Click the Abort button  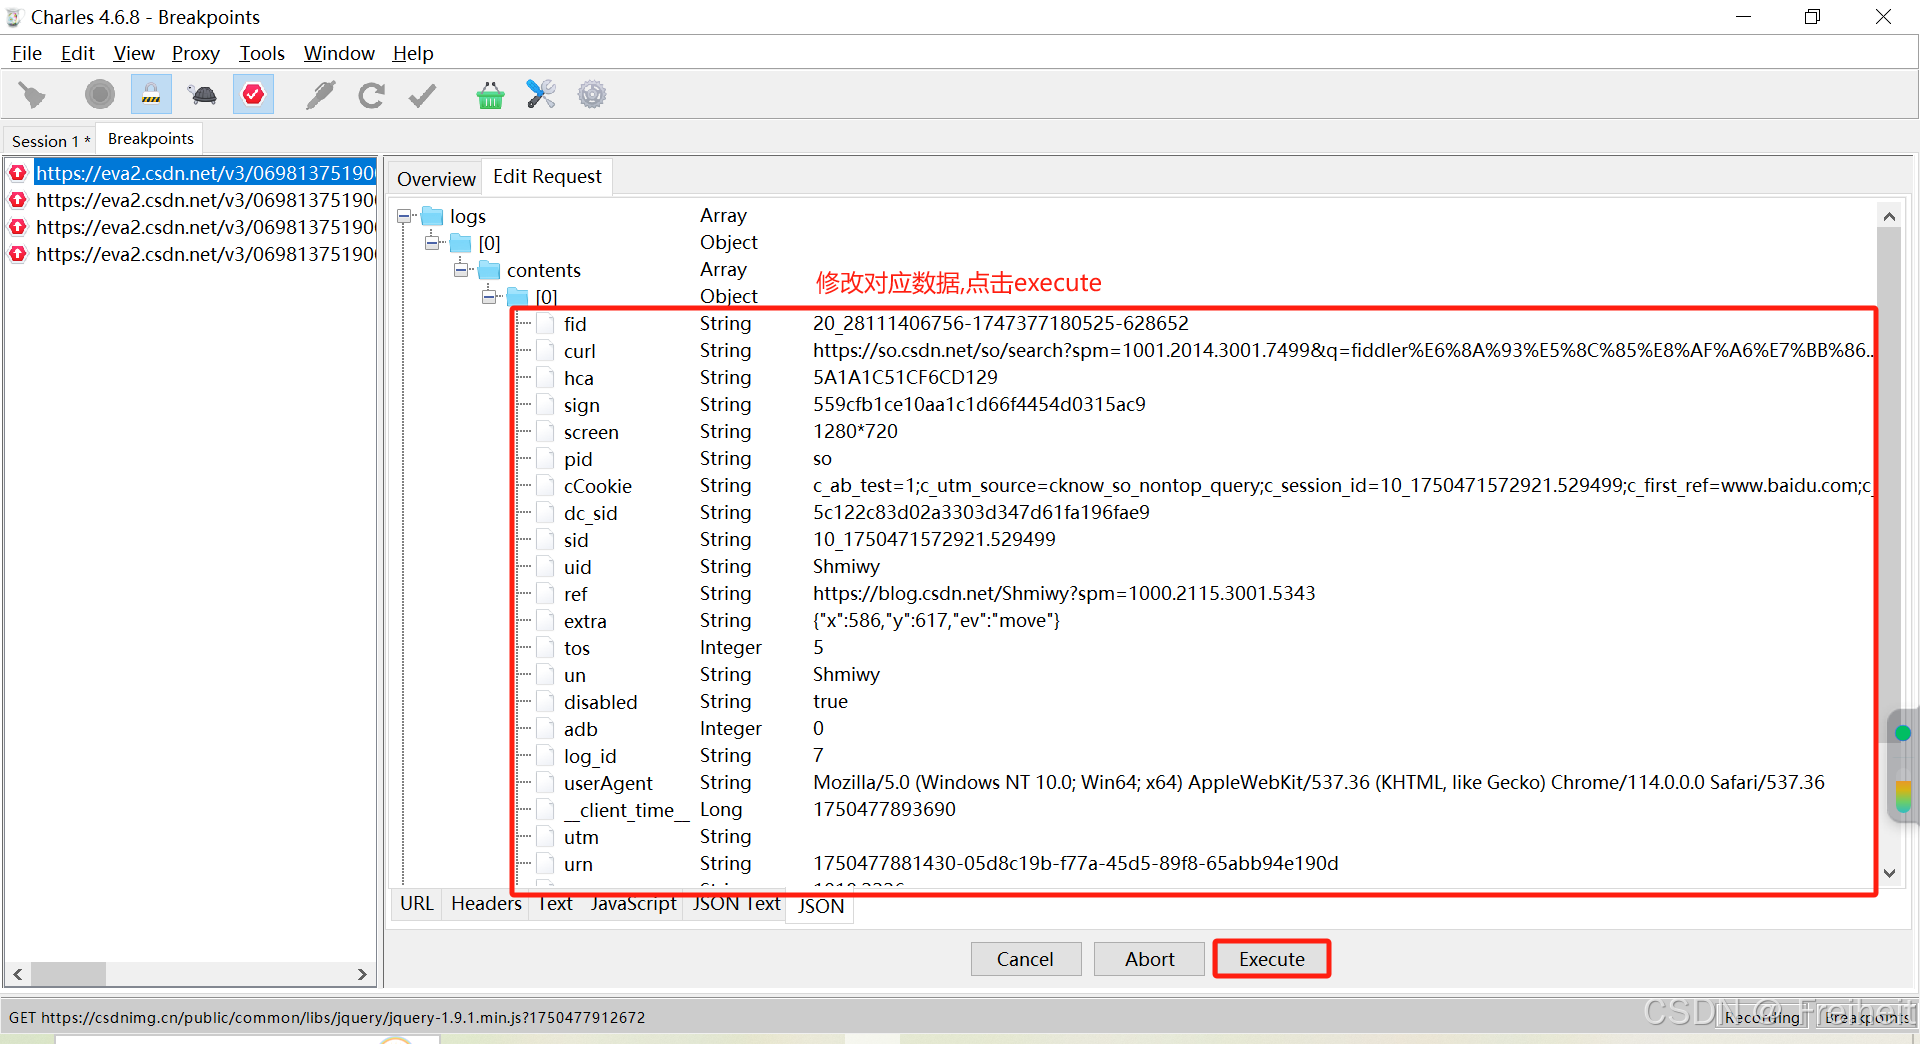coord(1149,959)
